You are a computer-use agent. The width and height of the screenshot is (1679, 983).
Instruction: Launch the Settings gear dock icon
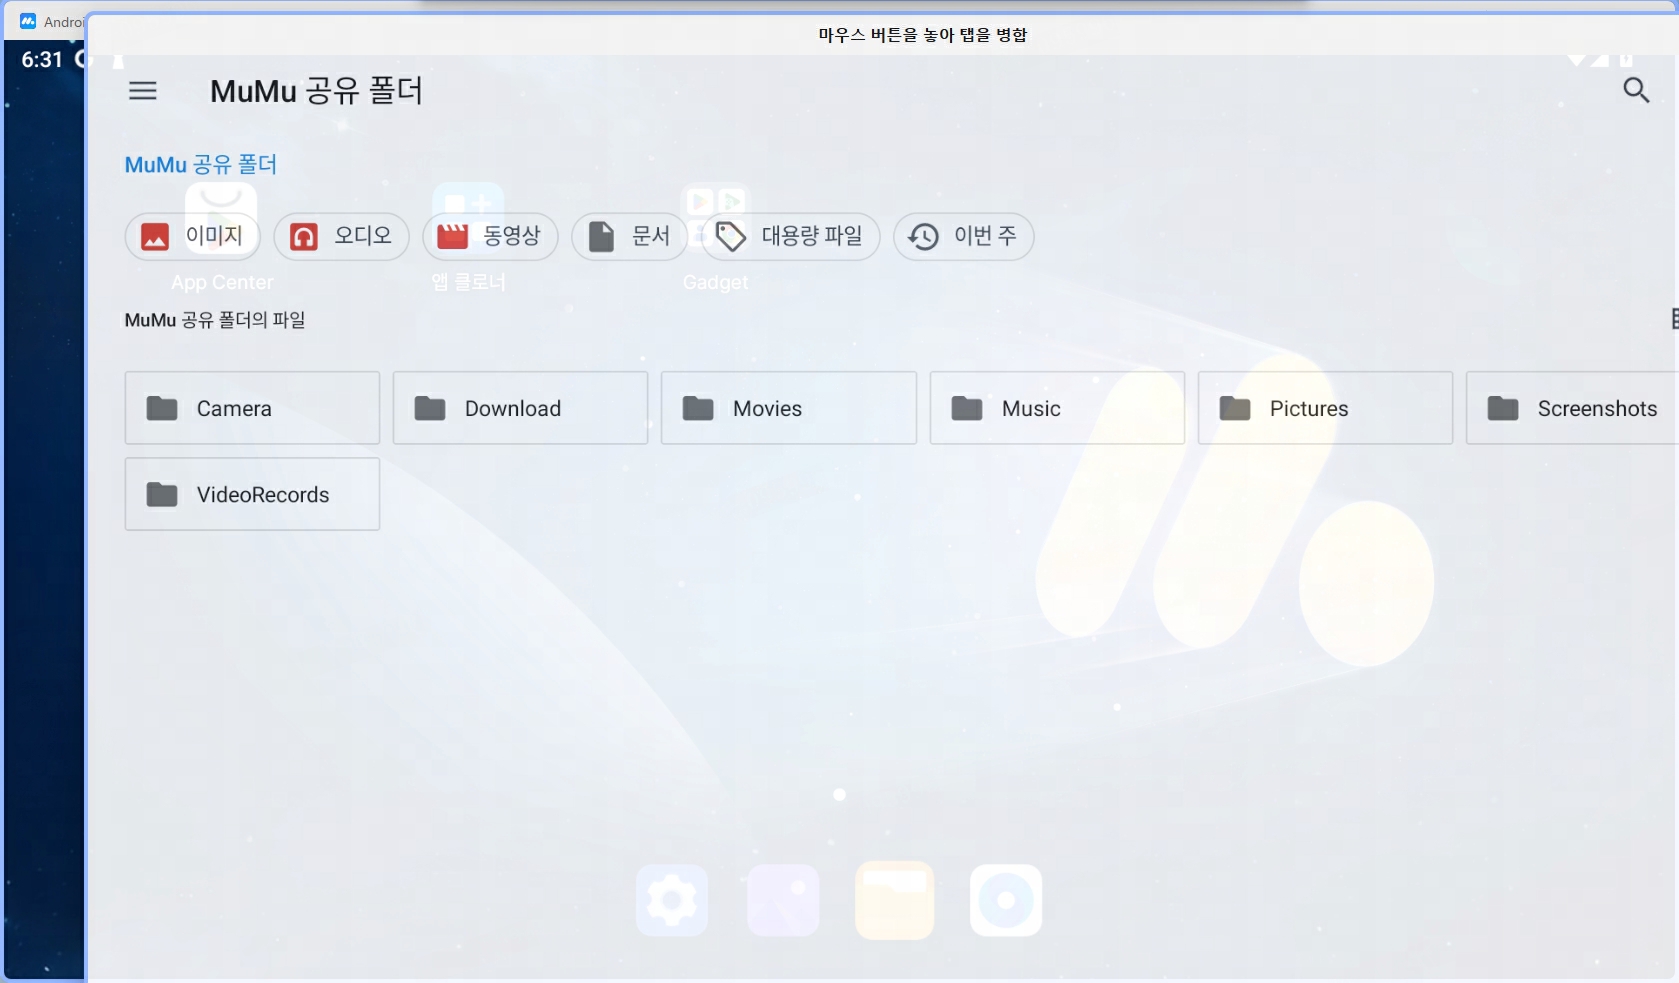click(672, 900)
